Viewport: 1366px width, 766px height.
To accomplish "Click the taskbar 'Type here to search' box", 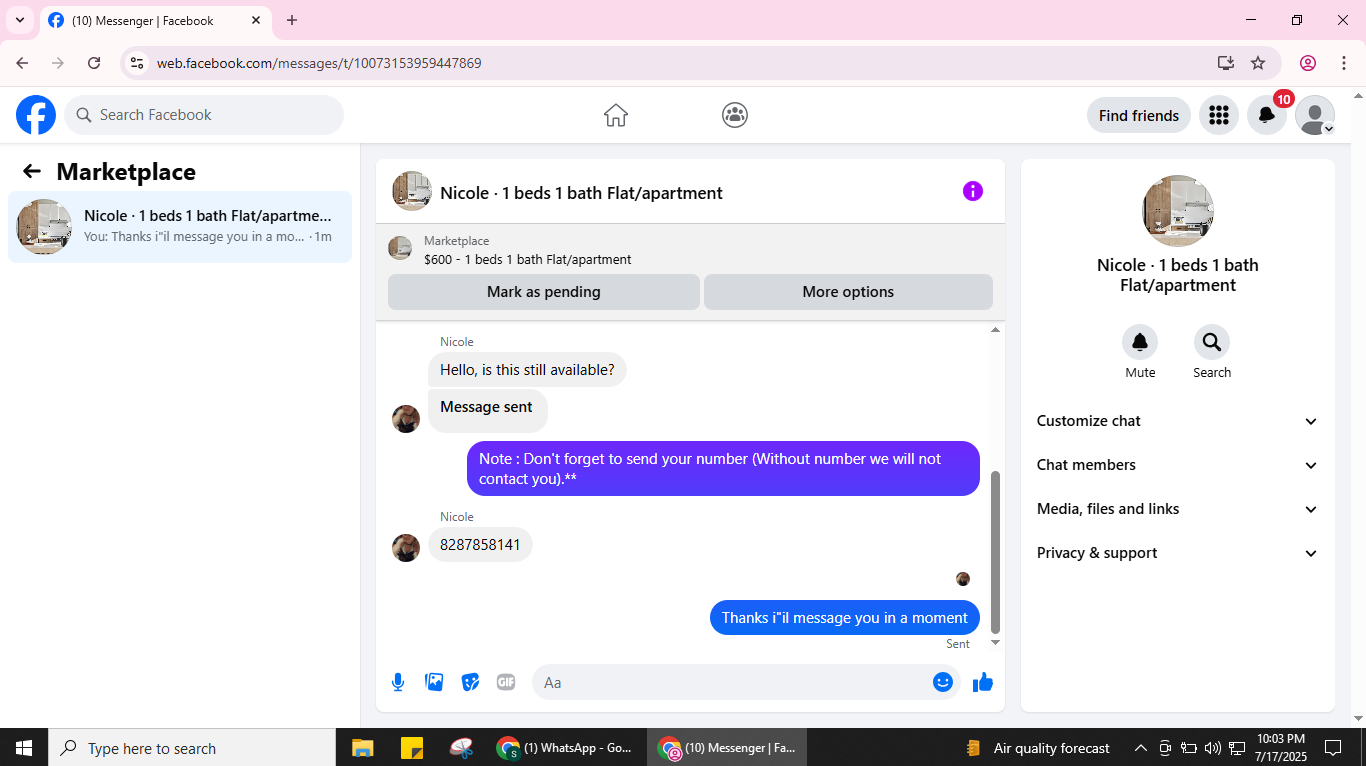I will (x=192, y=748).
